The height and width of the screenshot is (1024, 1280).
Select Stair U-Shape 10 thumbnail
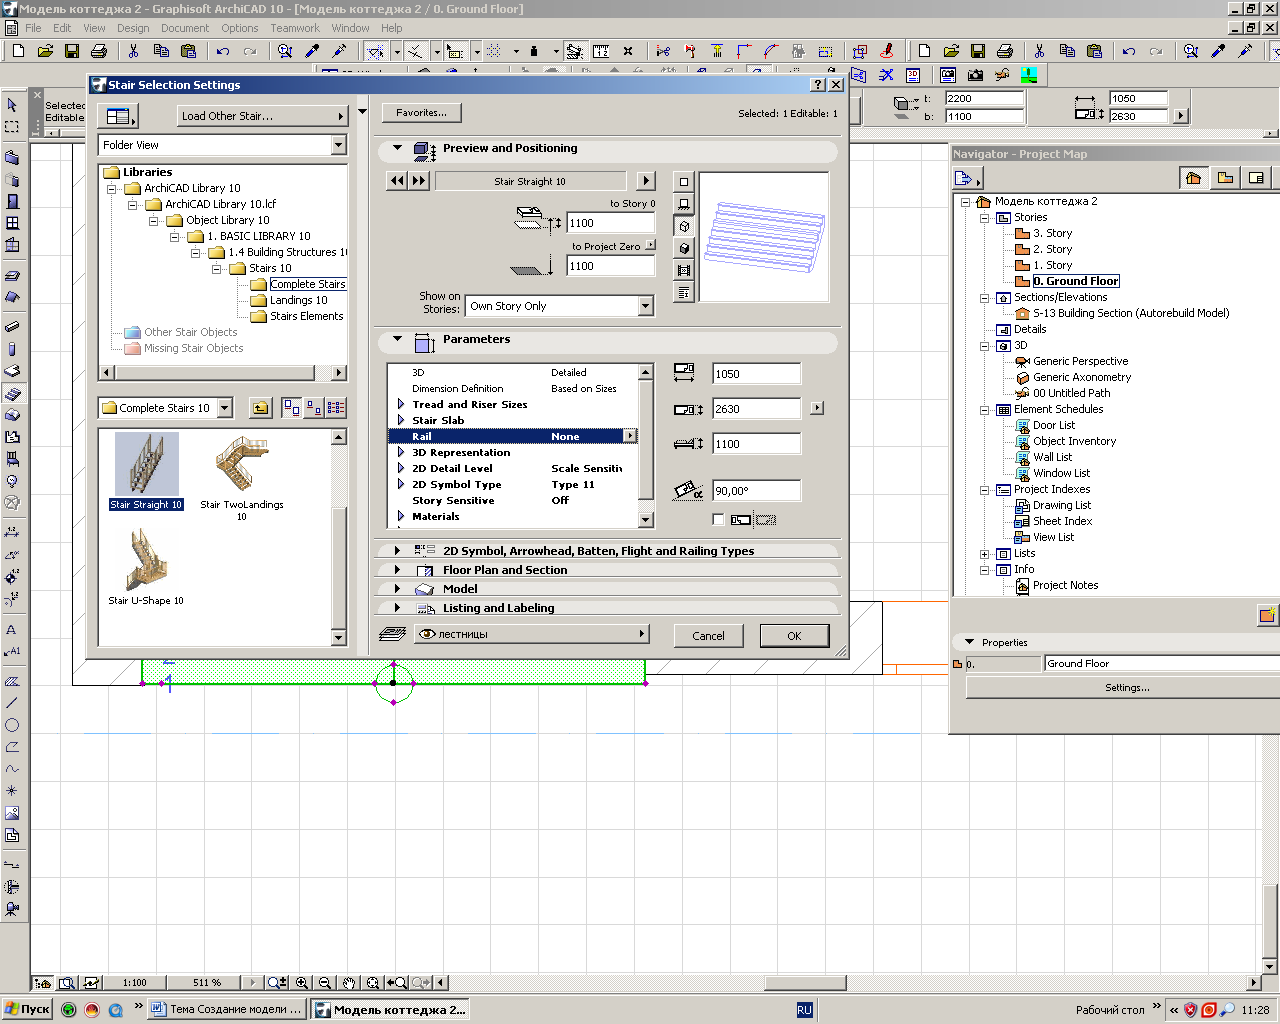tap(146, 566)
